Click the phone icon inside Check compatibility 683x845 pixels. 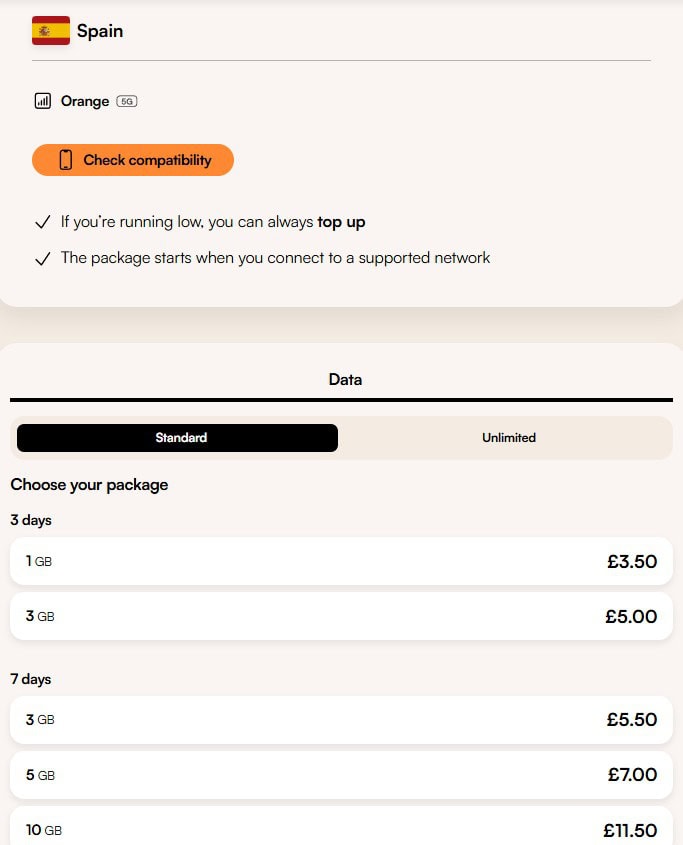click(x=63, y=160)
